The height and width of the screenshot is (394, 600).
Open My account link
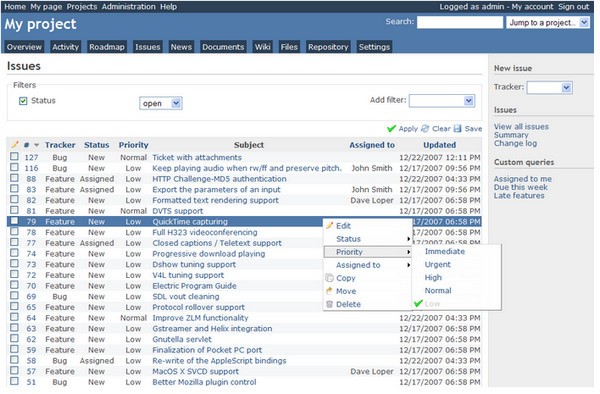tap(532, 7)
